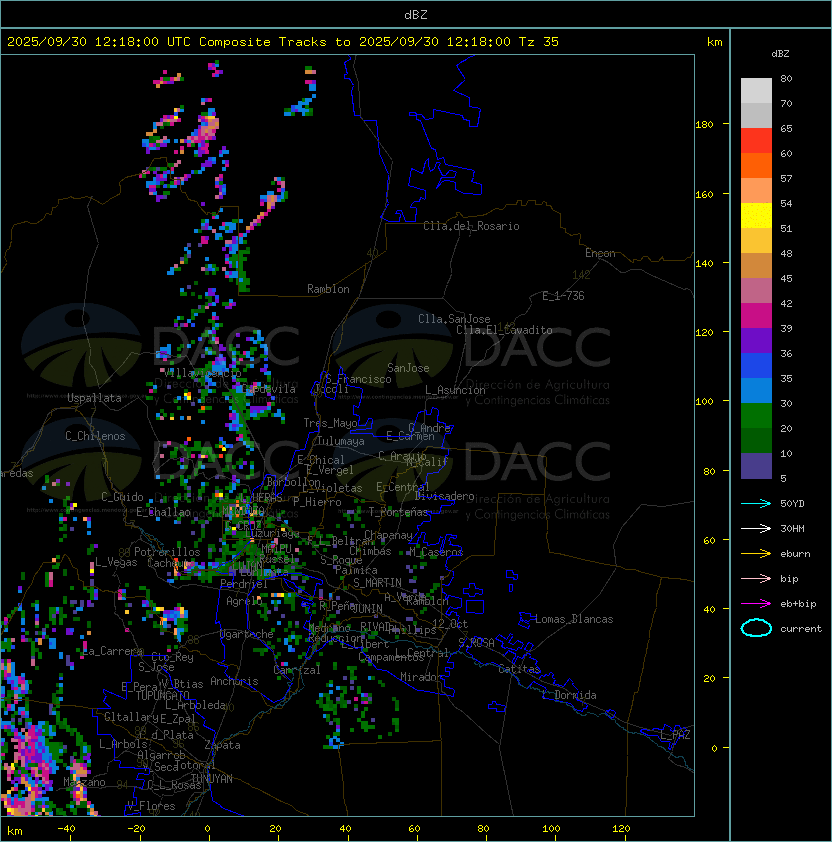Viewport: 832px width, 842px height.
Task: Select the royal blue 36-35 dBZ swatch
Action: (756, 366)
